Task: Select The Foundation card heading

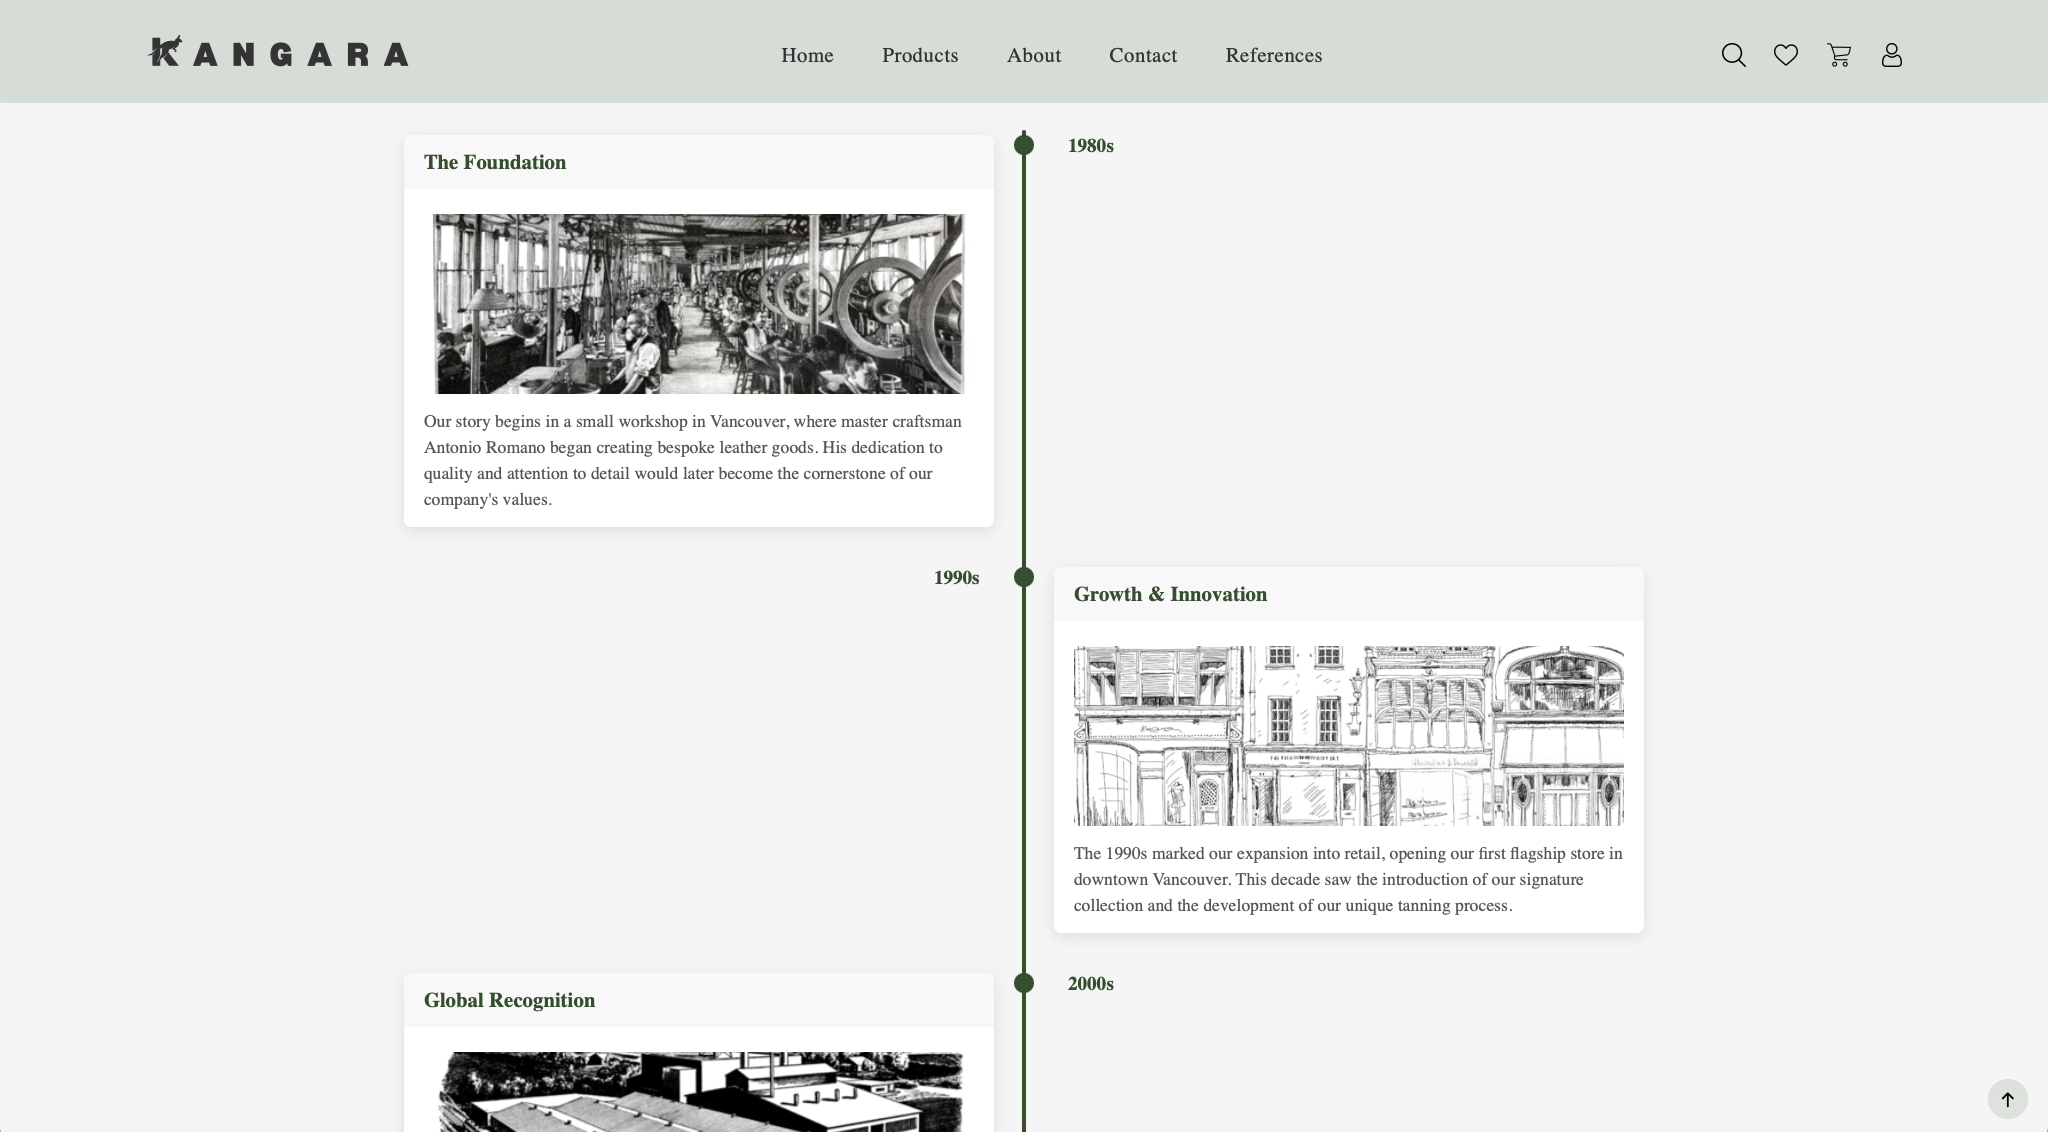Action: 495,162
